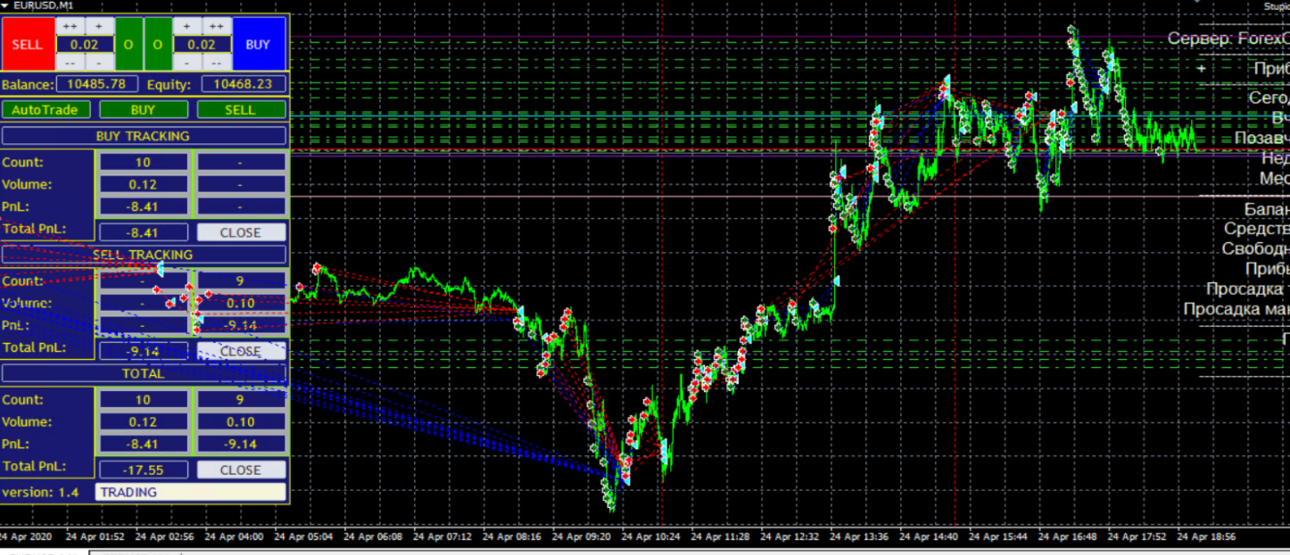The image size is (1290, 555).
Task: Click the blue BUY button
Action: pos(258,45)
